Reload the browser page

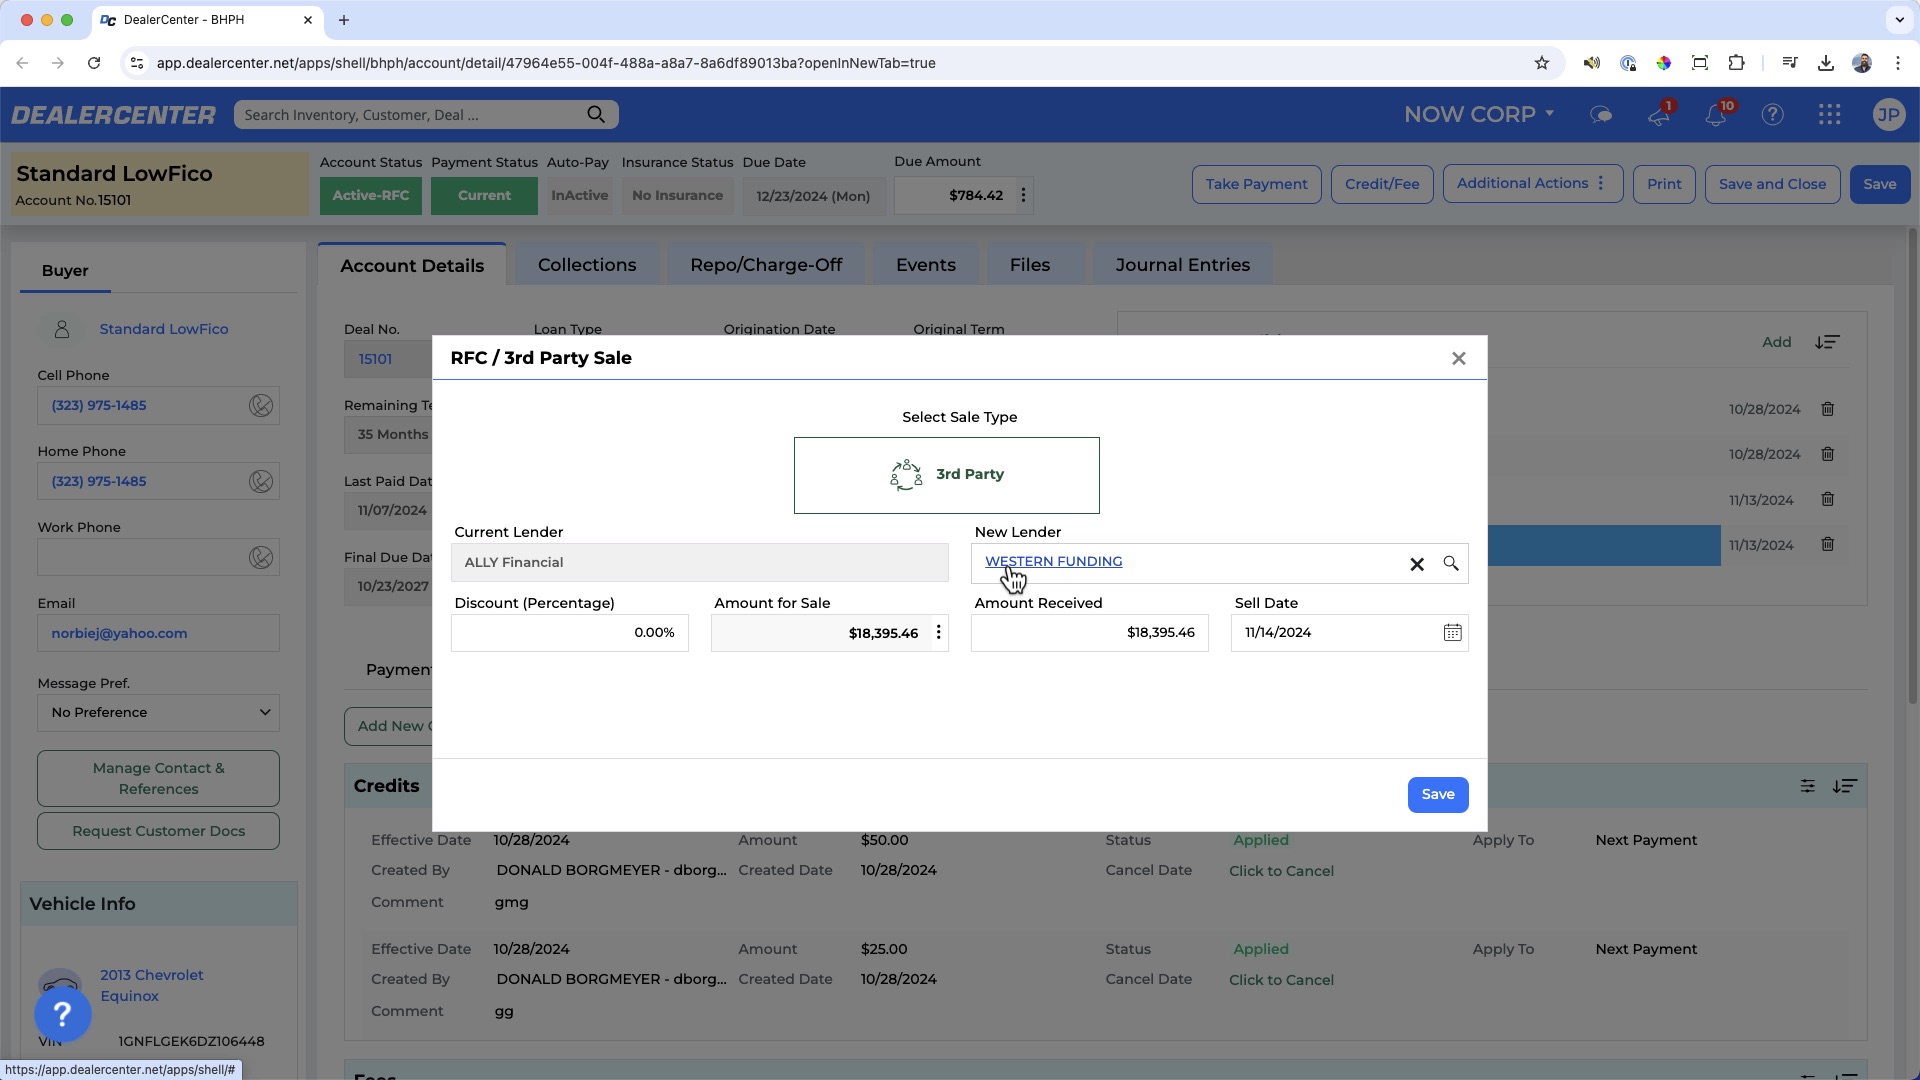point(94,63)
